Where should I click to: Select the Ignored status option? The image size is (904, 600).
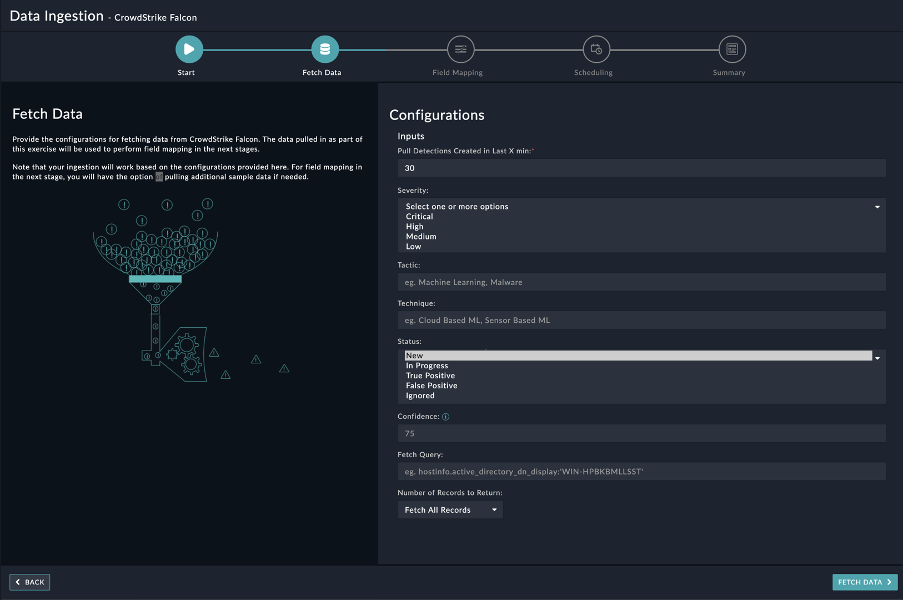click(x=420, y=396)
